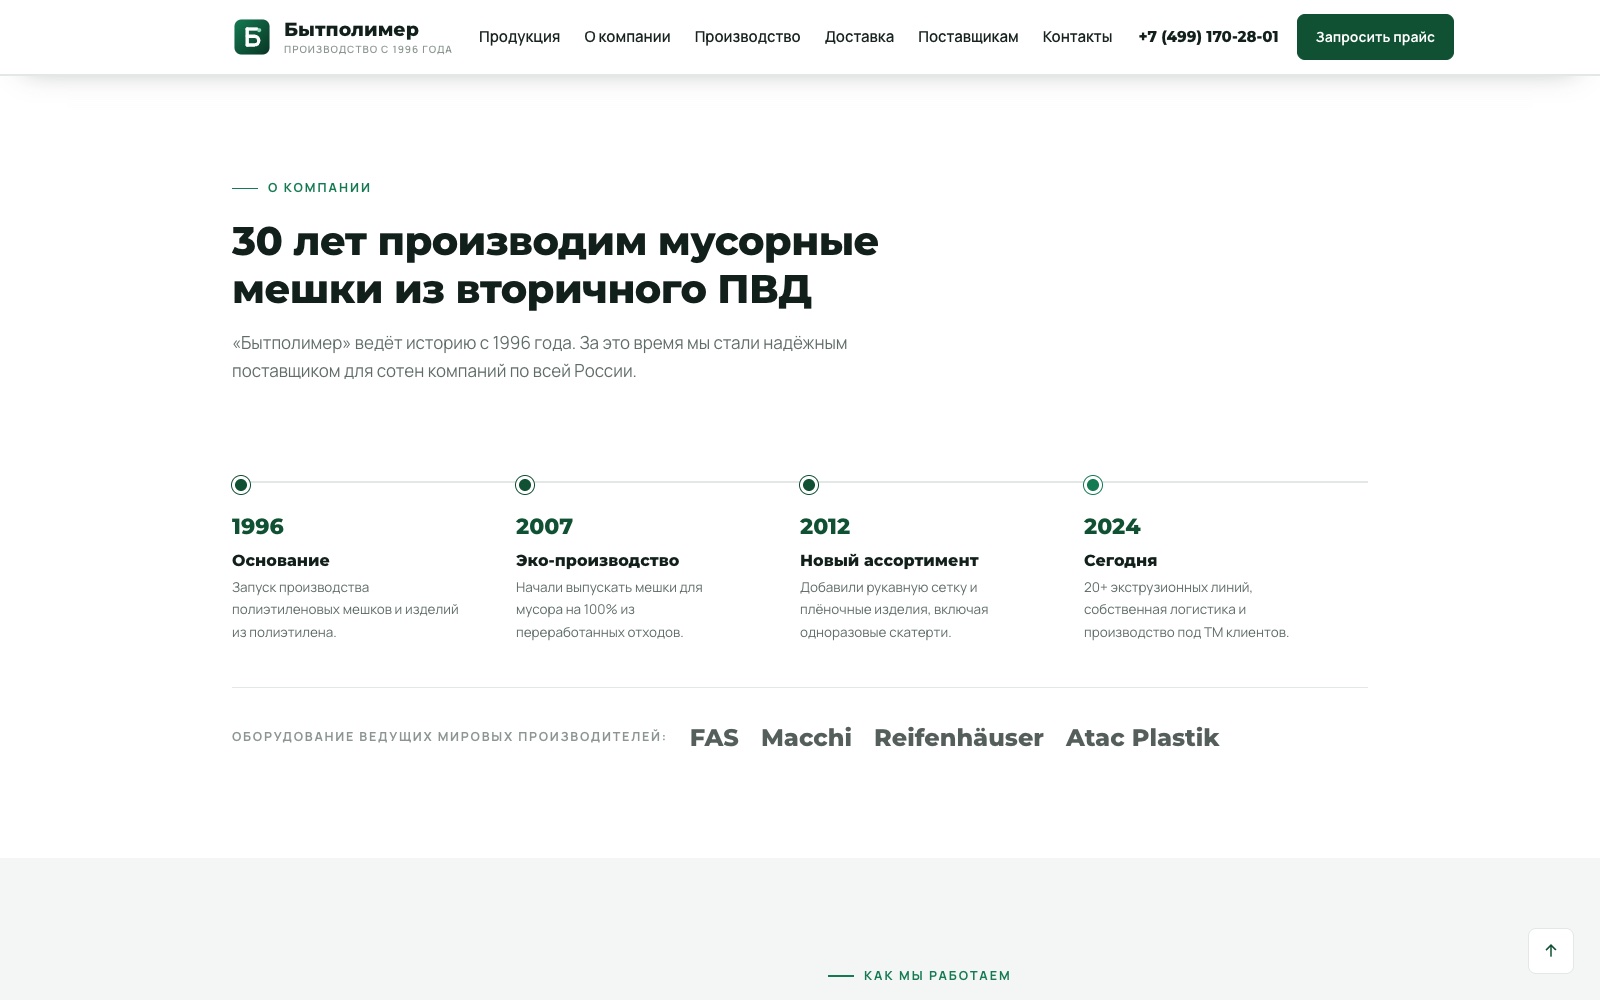Click the Сегодня heading
Viewport: 1600px width, 1000px height.
tap(1120, 560)
